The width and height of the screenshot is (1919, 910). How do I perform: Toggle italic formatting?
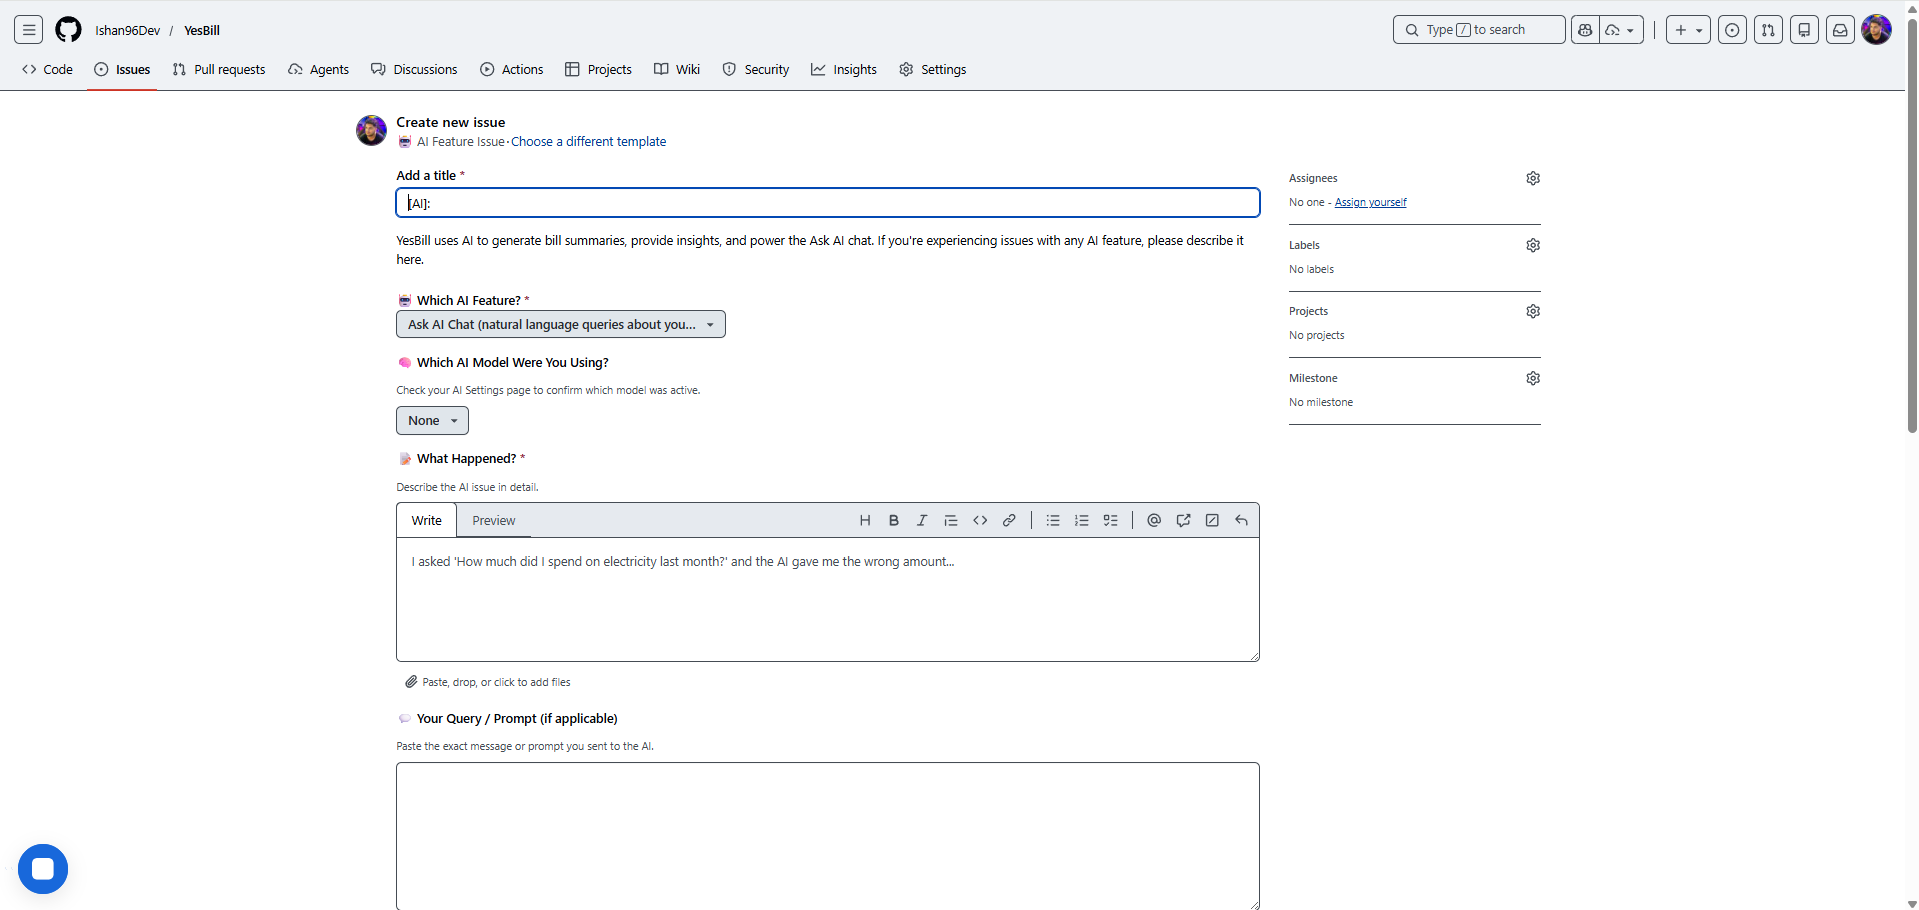922,520
